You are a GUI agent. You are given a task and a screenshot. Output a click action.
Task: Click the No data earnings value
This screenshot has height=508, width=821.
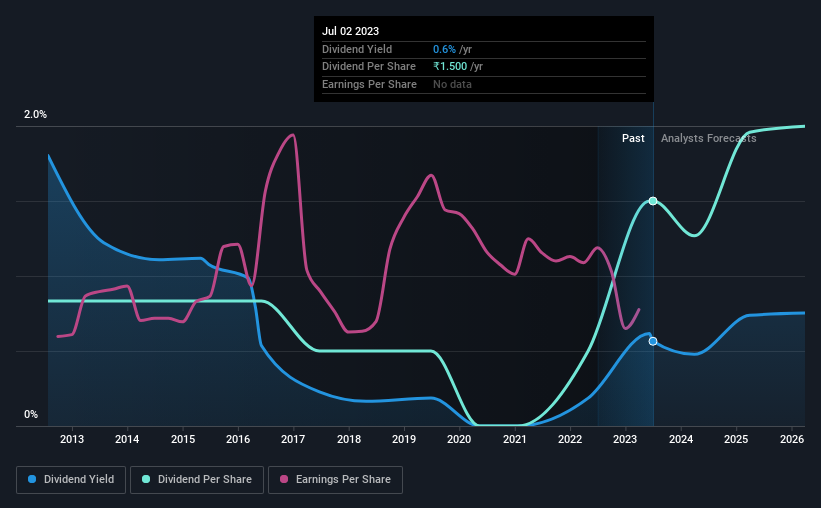[x=452, y=84]
